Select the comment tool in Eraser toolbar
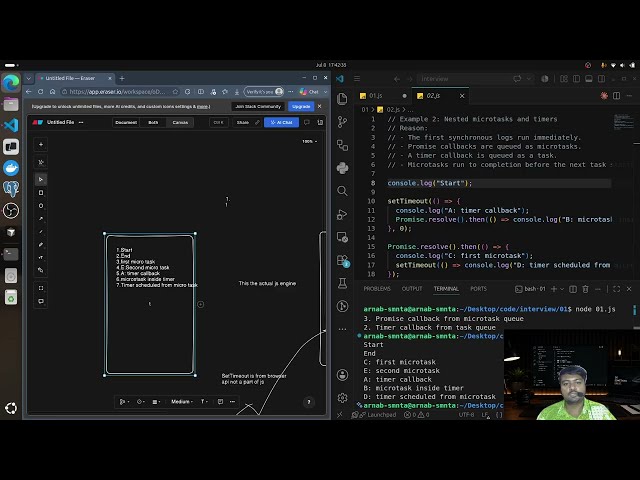Screen dimensions: 640x480 [x=41, y=301]
